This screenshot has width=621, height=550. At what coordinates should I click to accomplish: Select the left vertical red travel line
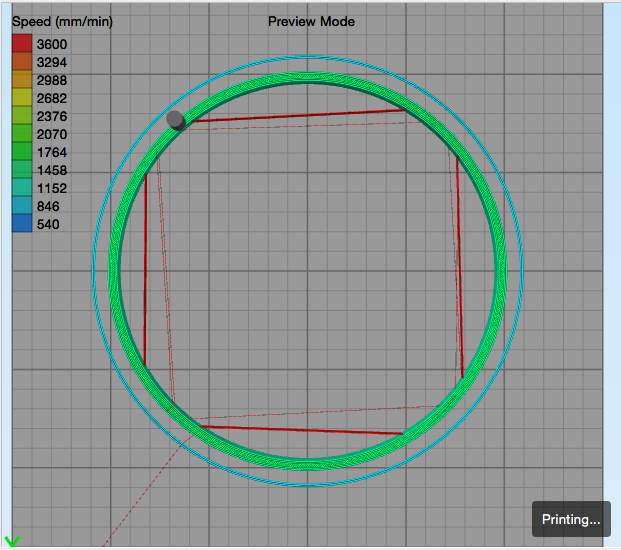point(145,269)
